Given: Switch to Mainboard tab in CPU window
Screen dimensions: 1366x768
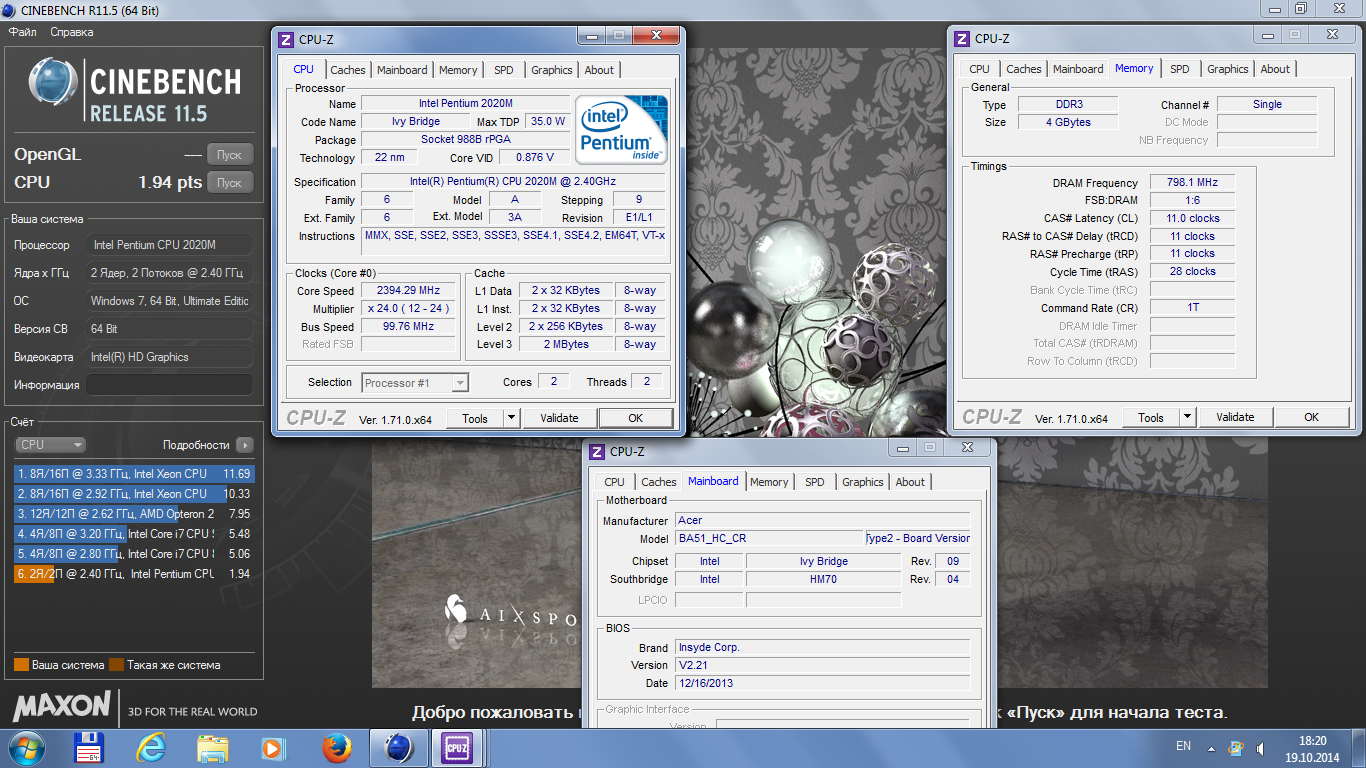Looking at the screenshot, I should click(x=402, y=70).
